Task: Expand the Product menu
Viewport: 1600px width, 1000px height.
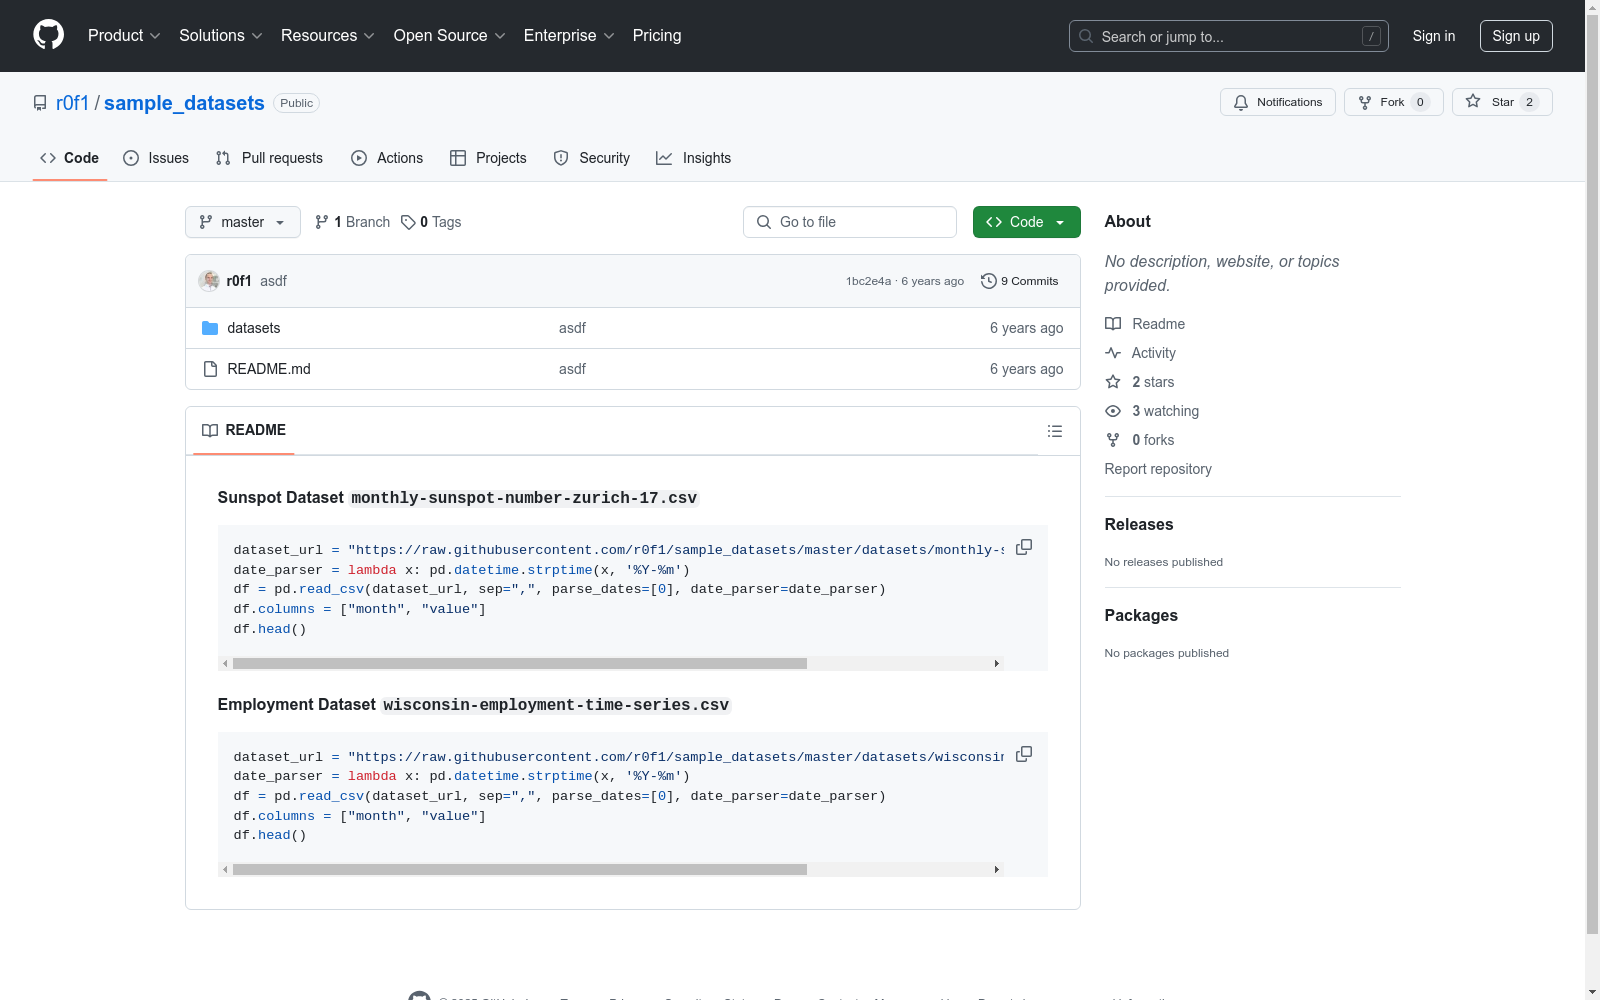Action: click(x=124, y=36)
